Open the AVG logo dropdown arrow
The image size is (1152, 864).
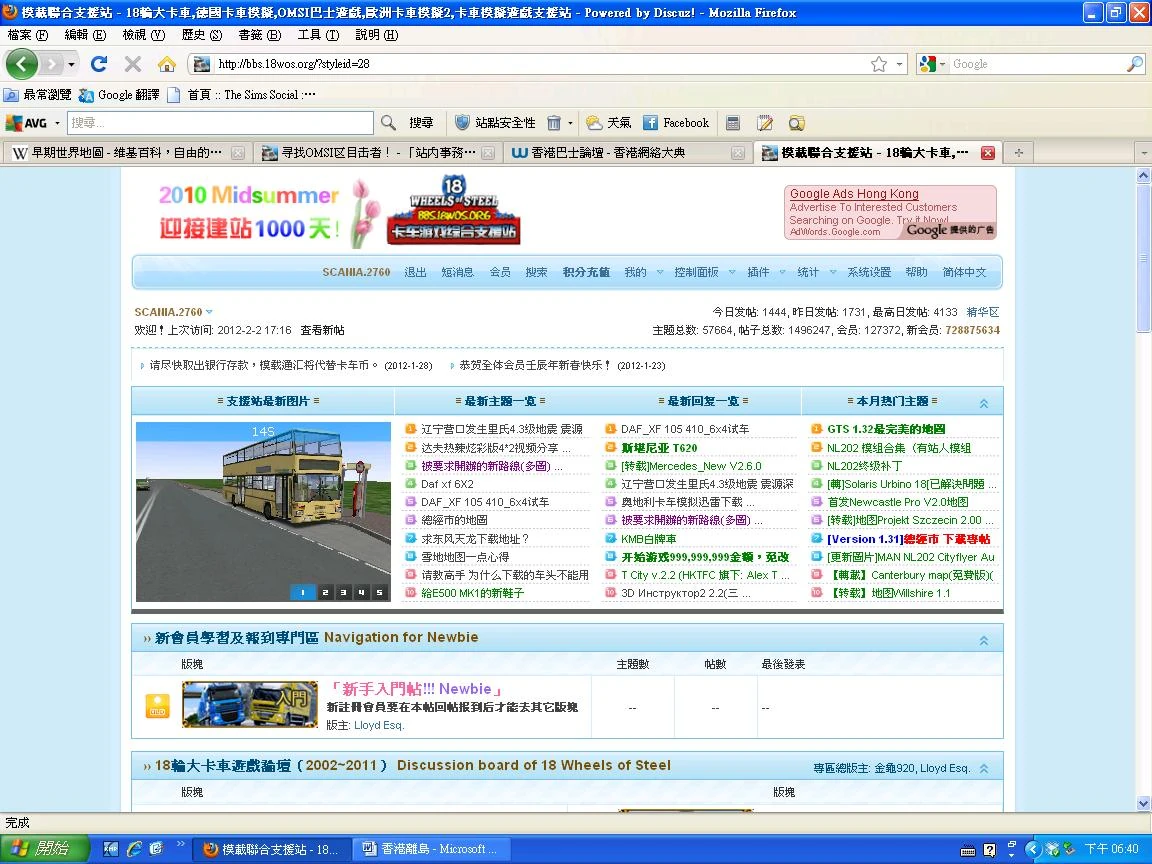tap(57, 123)
